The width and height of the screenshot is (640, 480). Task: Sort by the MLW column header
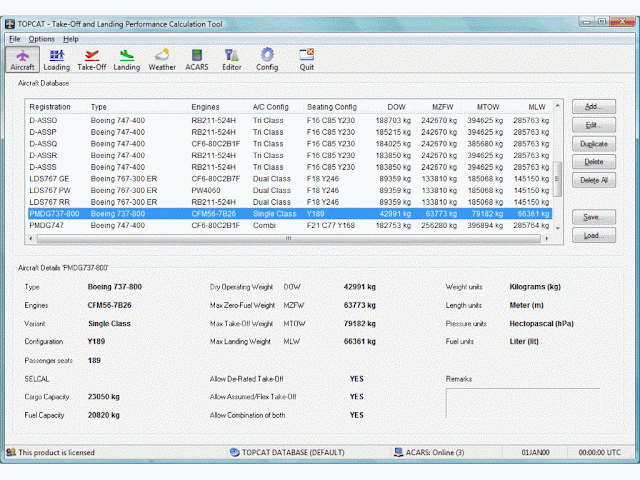point(537,107)
